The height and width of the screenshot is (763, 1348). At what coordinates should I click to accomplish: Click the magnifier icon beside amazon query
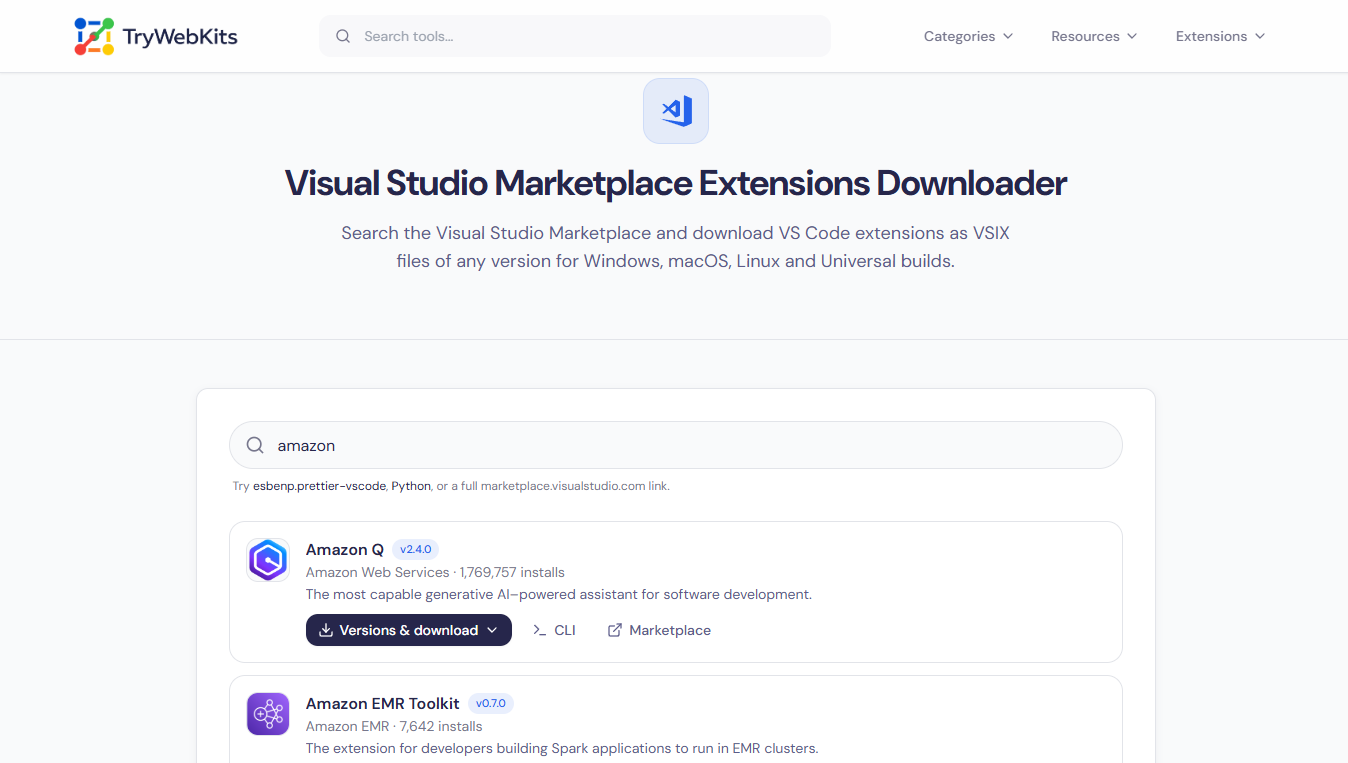click(256, 445)
